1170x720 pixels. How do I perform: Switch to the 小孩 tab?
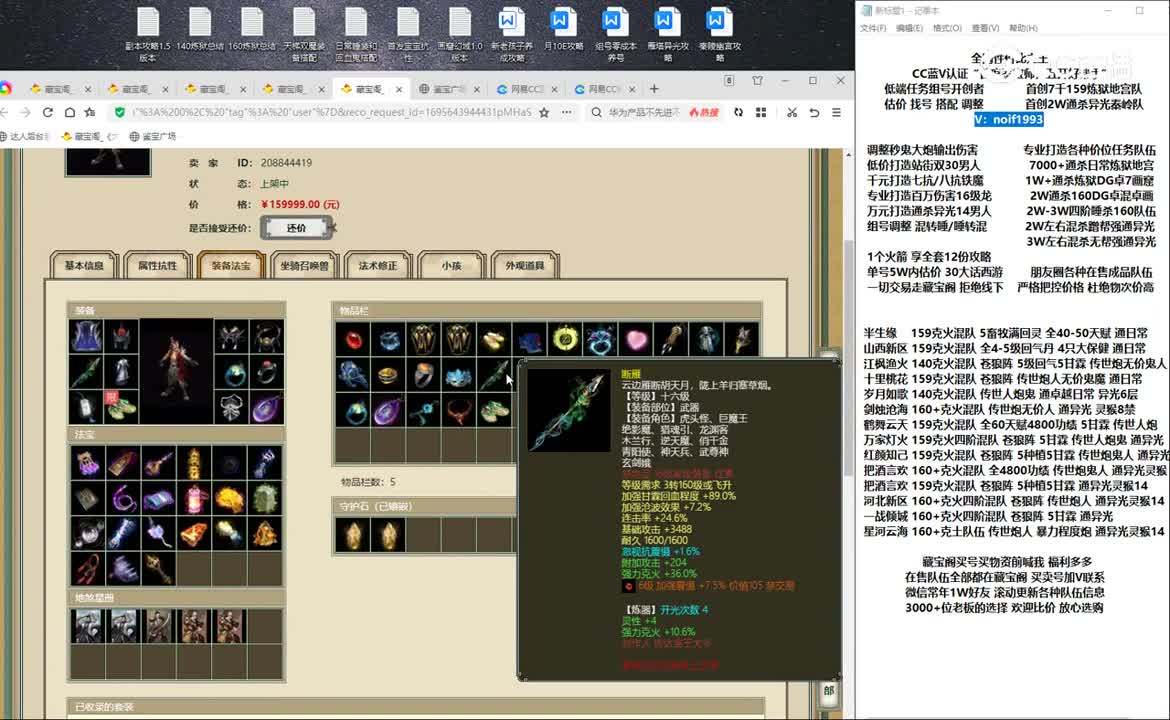tap(451, 266)
